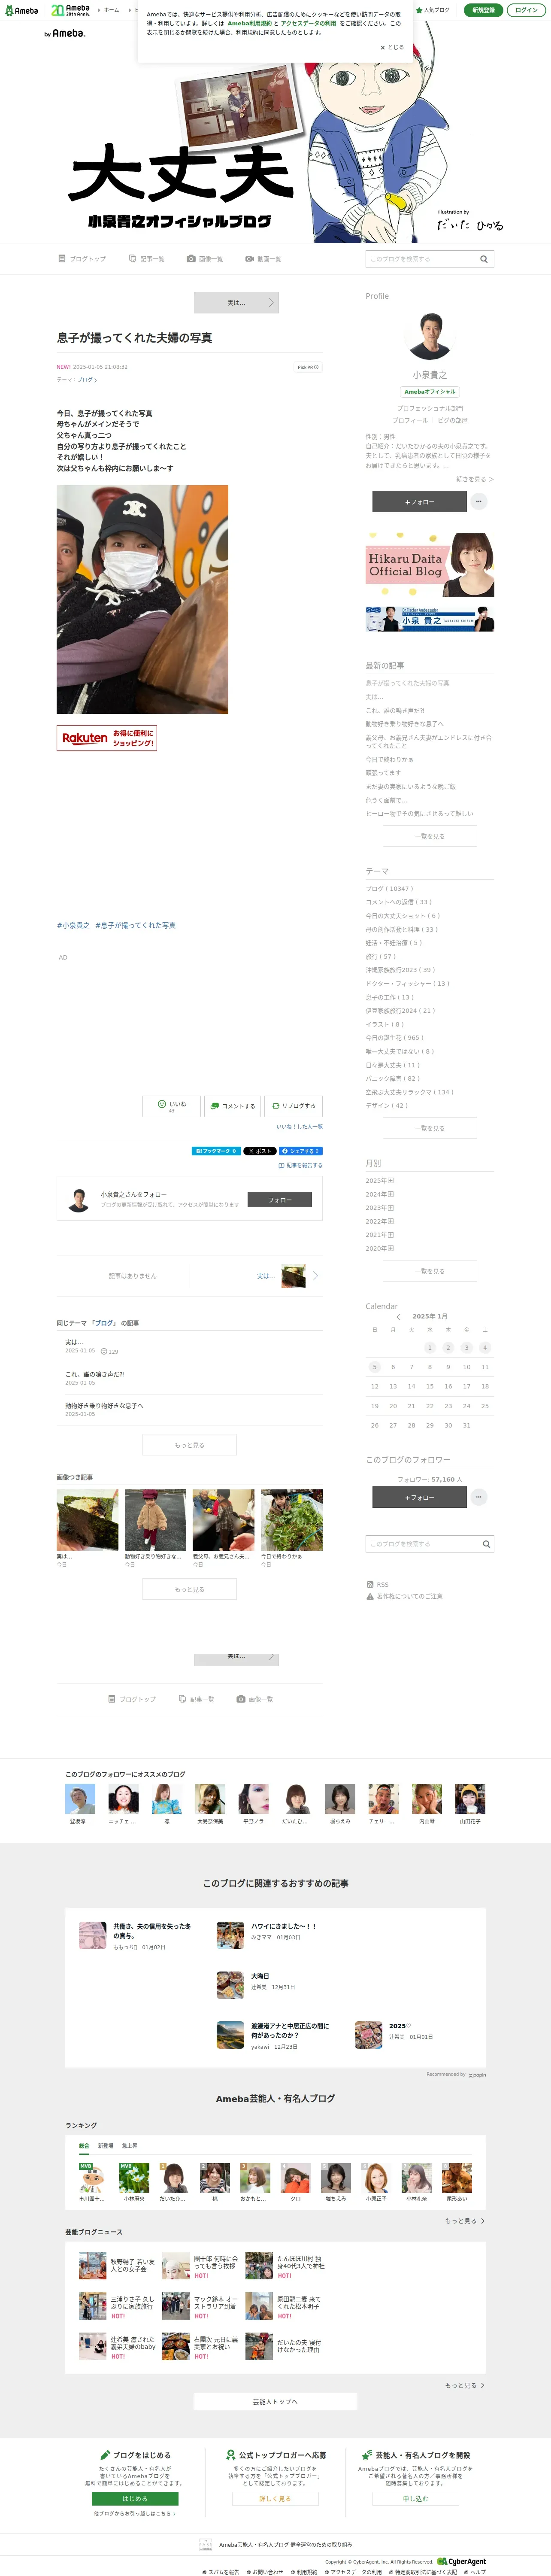Click the ログイン button
Image resolution: width=551 pixels, height=2576 pixels.
[x=526, y=10]
